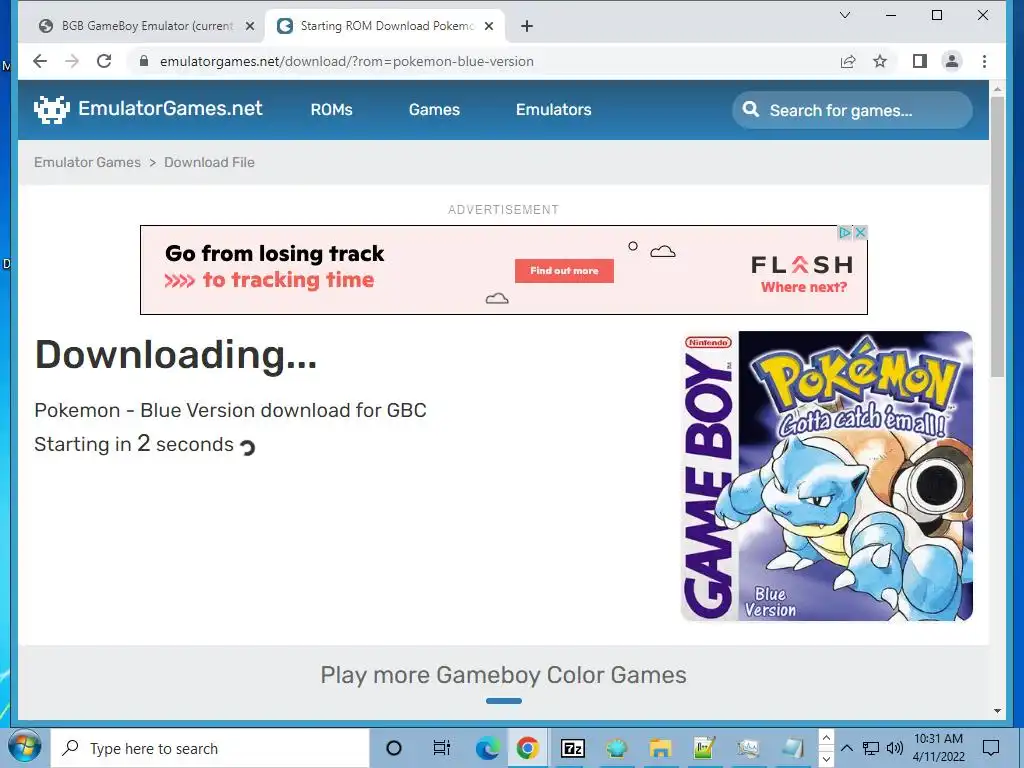This screenshot has height=768, width=1024.
Task: Bookmark this page with star icon
Action: (880, 61)
